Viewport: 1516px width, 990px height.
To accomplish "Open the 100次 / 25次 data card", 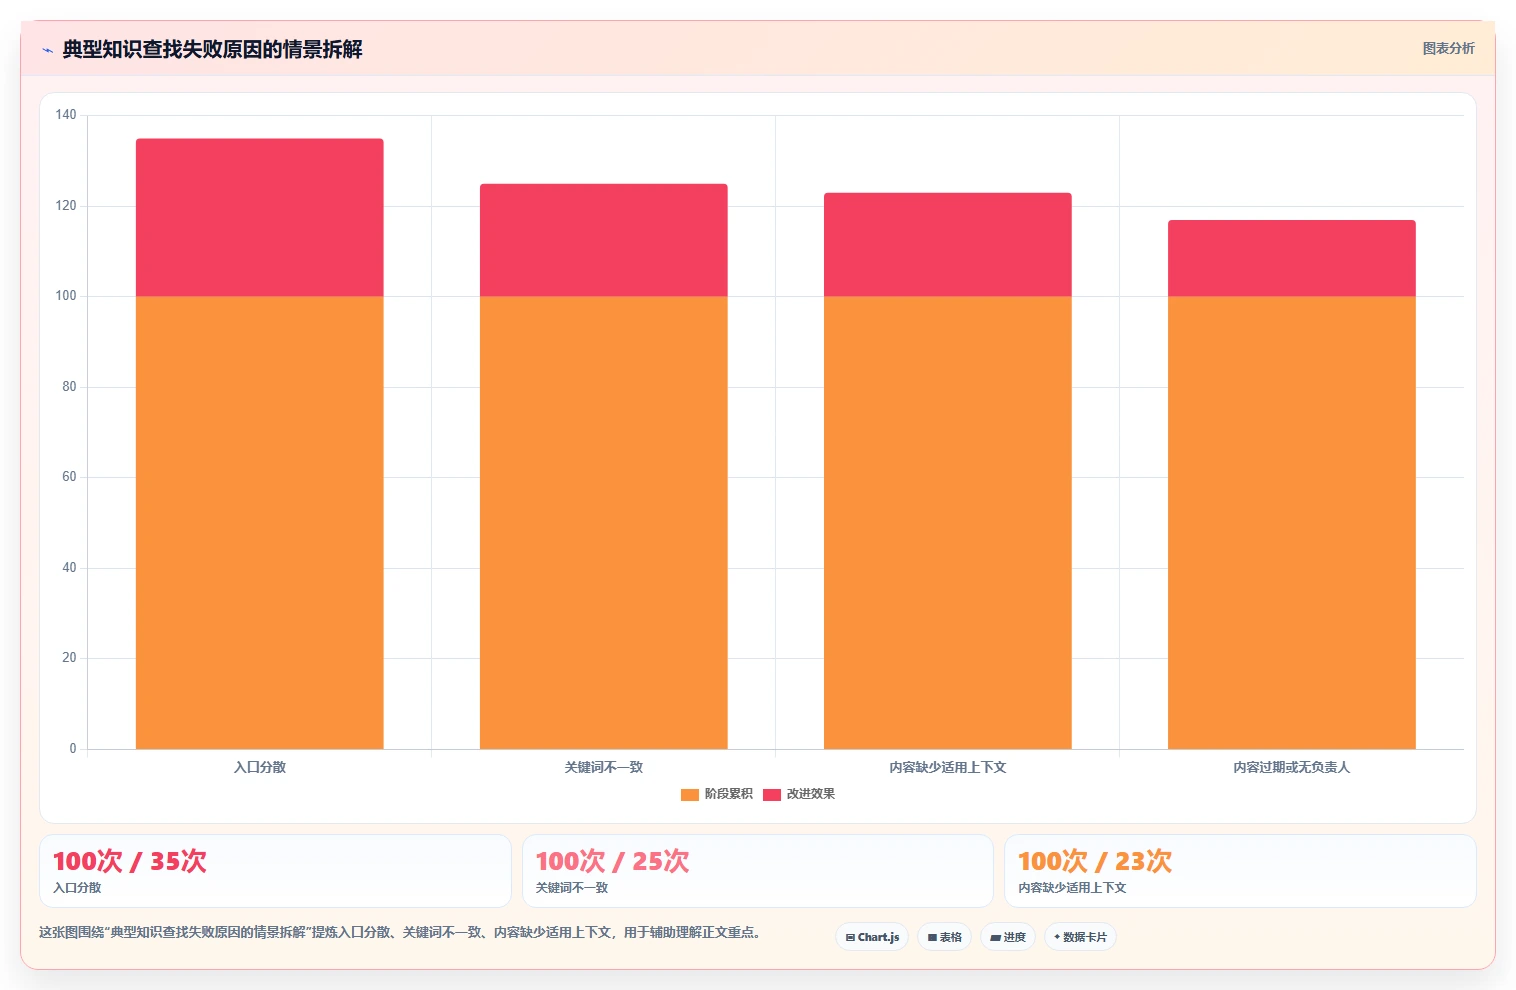I will pos(758,871).
